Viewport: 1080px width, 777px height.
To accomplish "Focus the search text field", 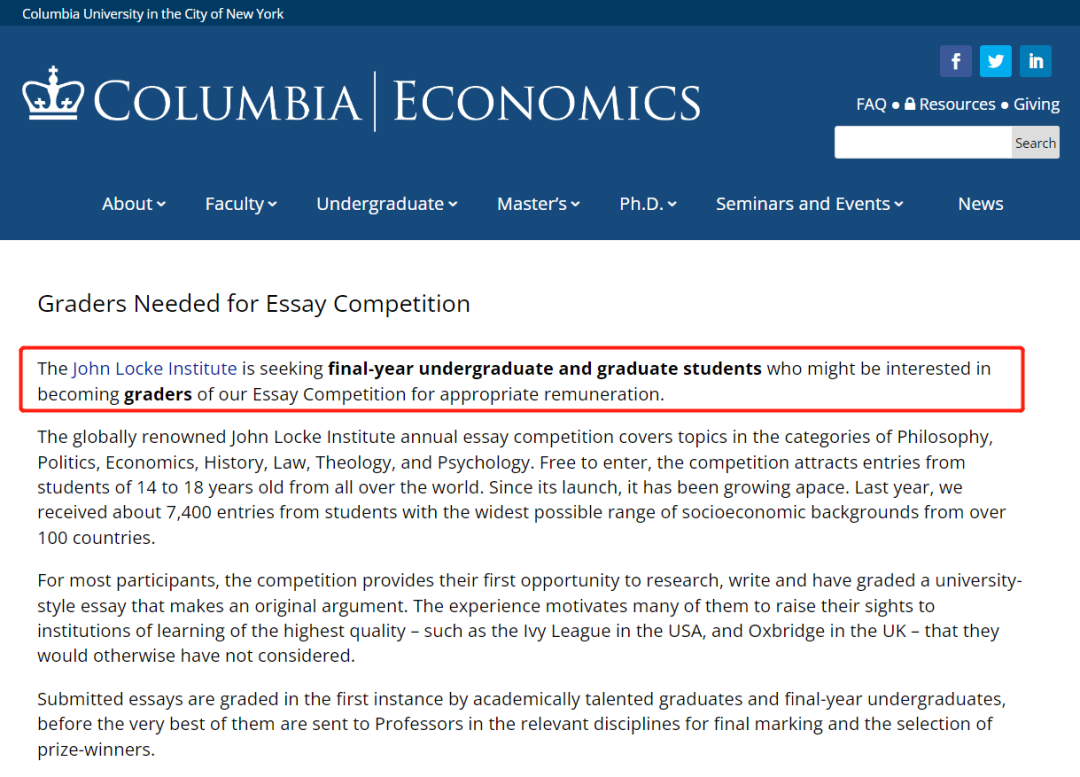I will tap(923, 143).
